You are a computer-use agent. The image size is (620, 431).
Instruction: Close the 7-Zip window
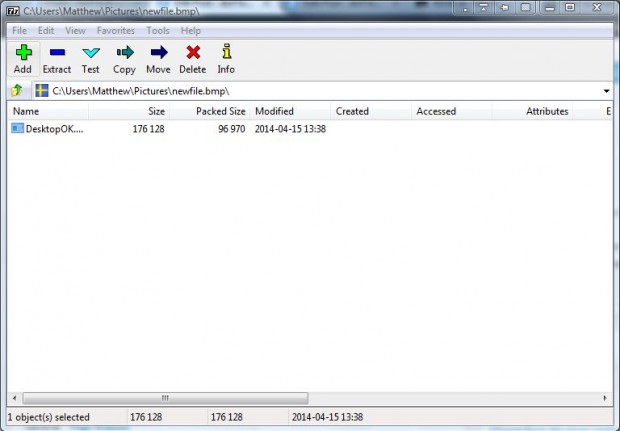597,8
